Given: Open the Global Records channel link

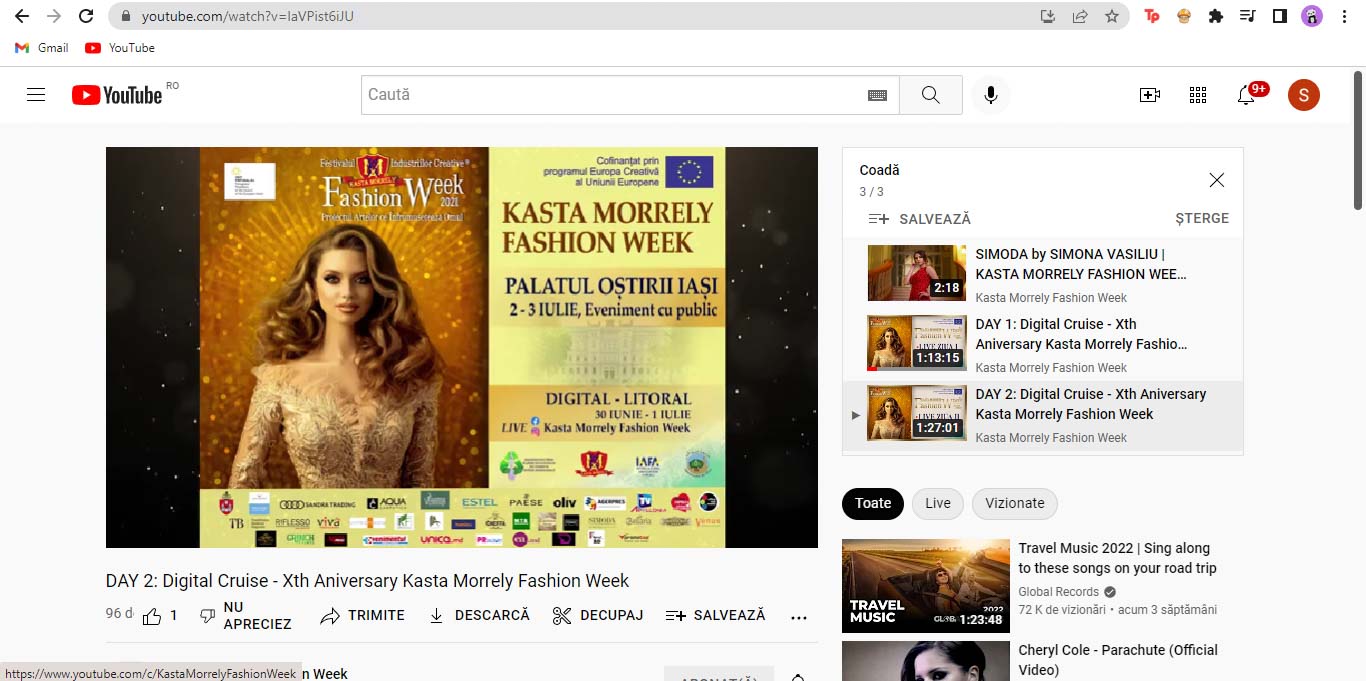Looking at the screenshot, I should tap(1059, 592).
